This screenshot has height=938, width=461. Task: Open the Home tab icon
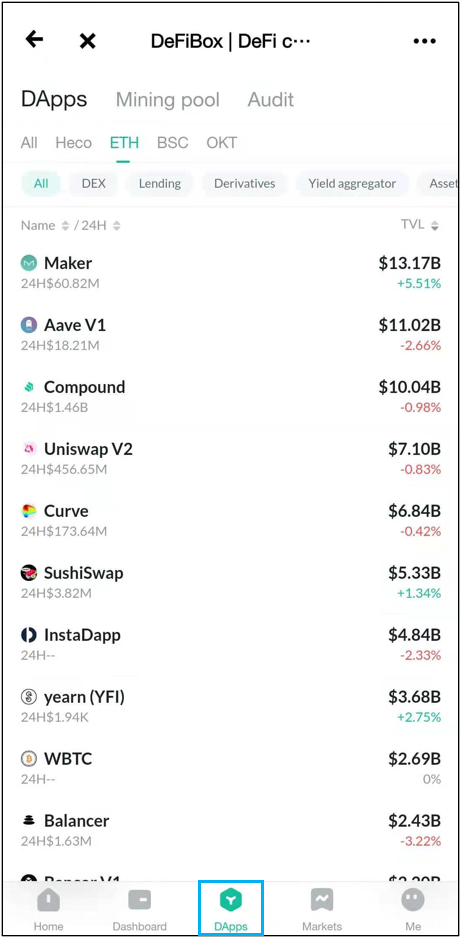(49, 899)
